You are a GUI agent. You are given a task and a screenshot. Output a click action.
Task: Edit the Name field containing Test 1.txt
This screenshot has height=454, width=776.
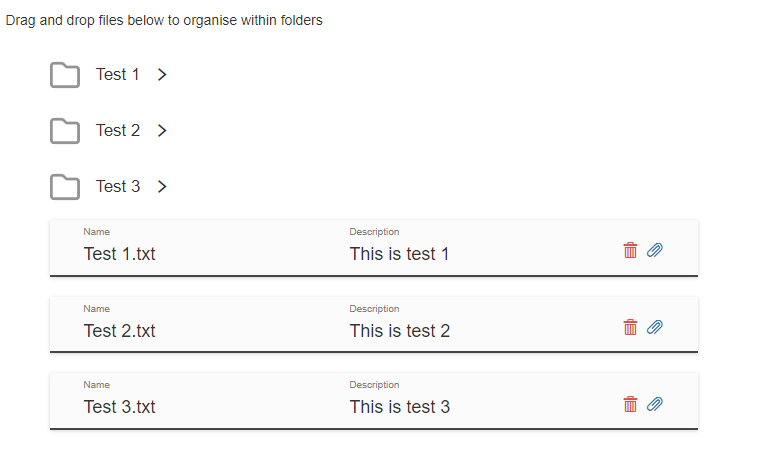[120, 254]
